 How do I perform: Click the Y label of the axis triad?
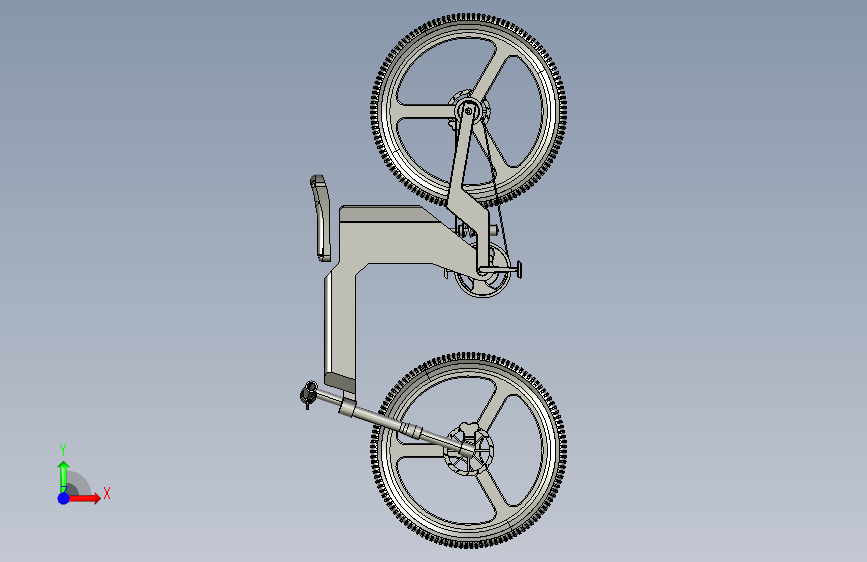[63, 450]
